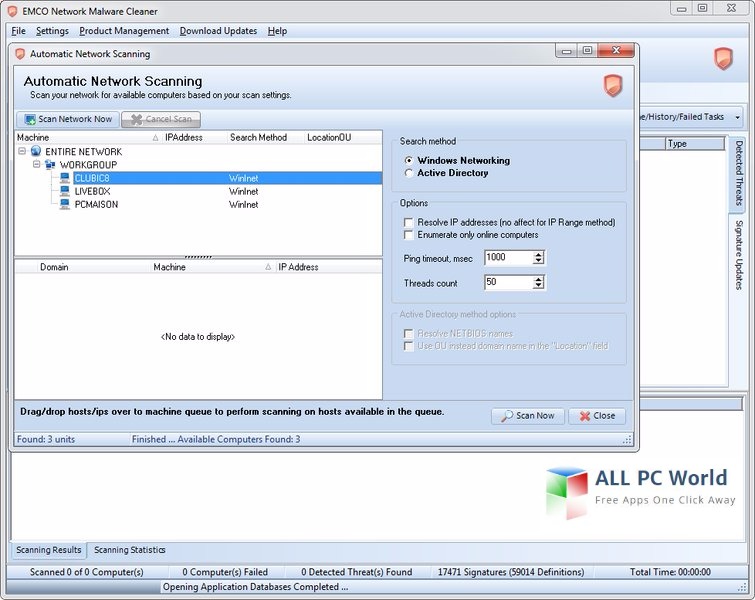Collapse the WORKGROUP tree node

36,165
